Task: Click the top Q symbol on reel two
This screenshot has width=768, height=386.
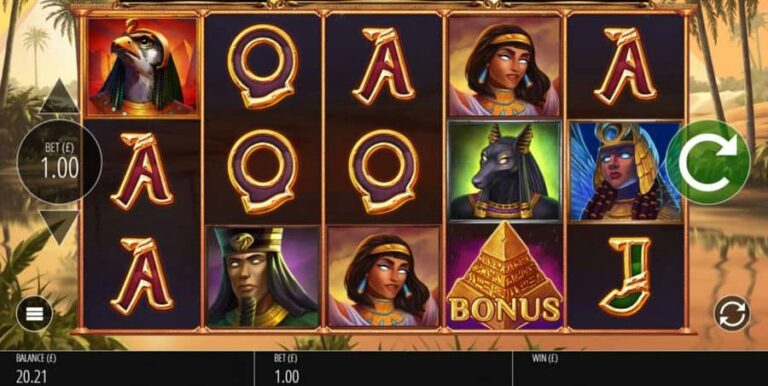Action: [x=263, y=66]
